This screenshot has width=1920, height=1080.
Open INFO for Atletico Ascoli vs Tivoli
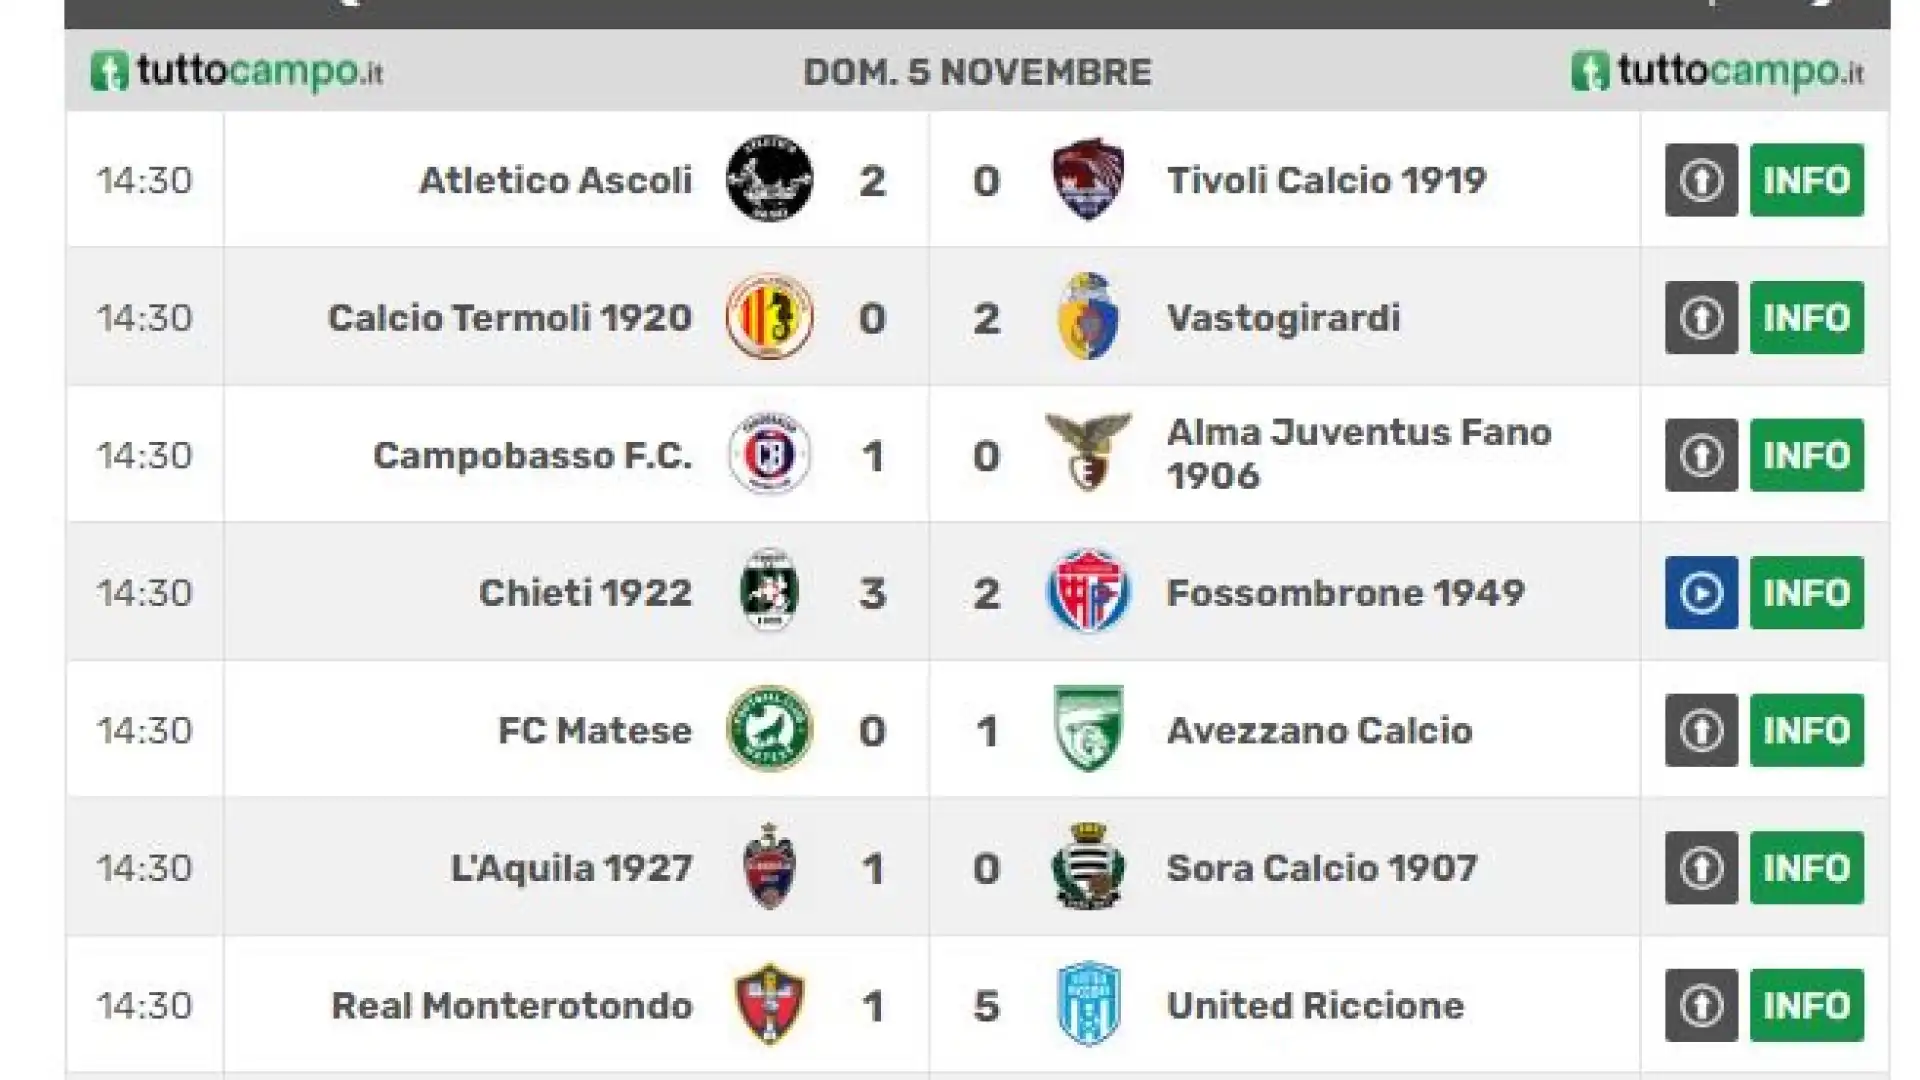pyautogui.click(x=1807, y=180)
